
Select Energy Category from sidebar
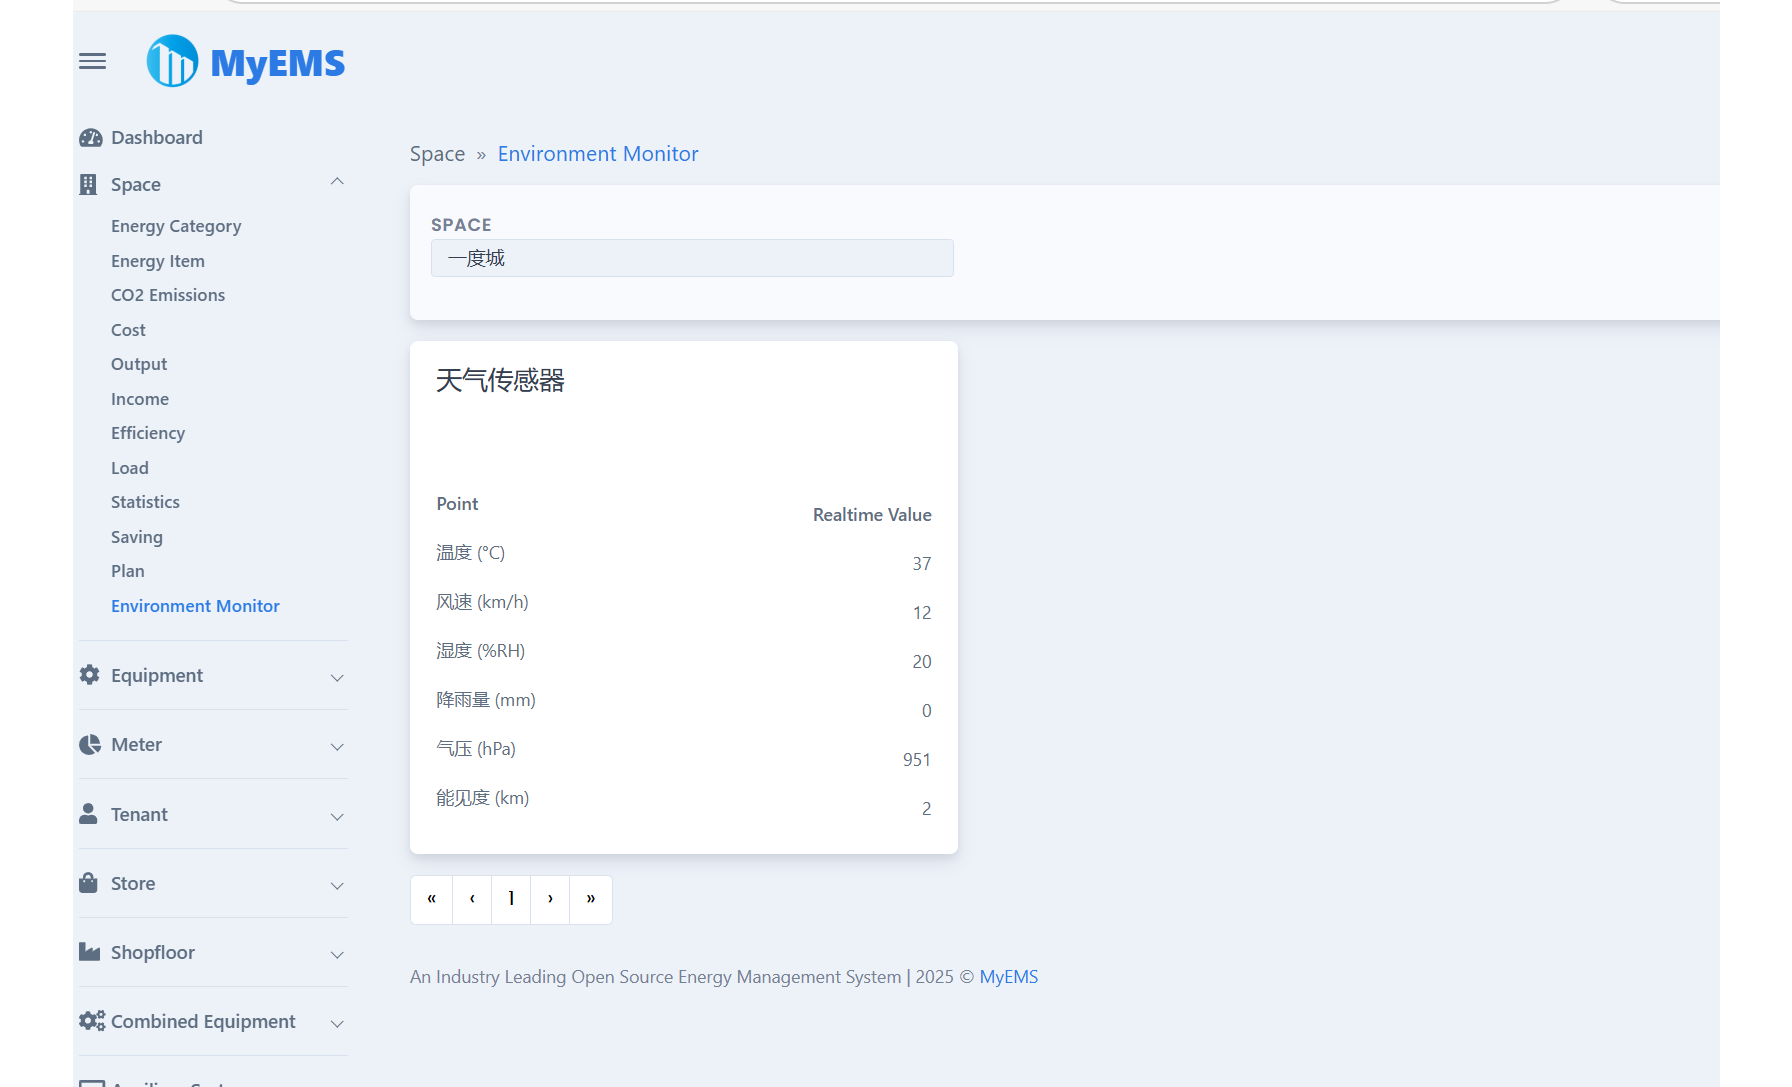pos(176,226)
